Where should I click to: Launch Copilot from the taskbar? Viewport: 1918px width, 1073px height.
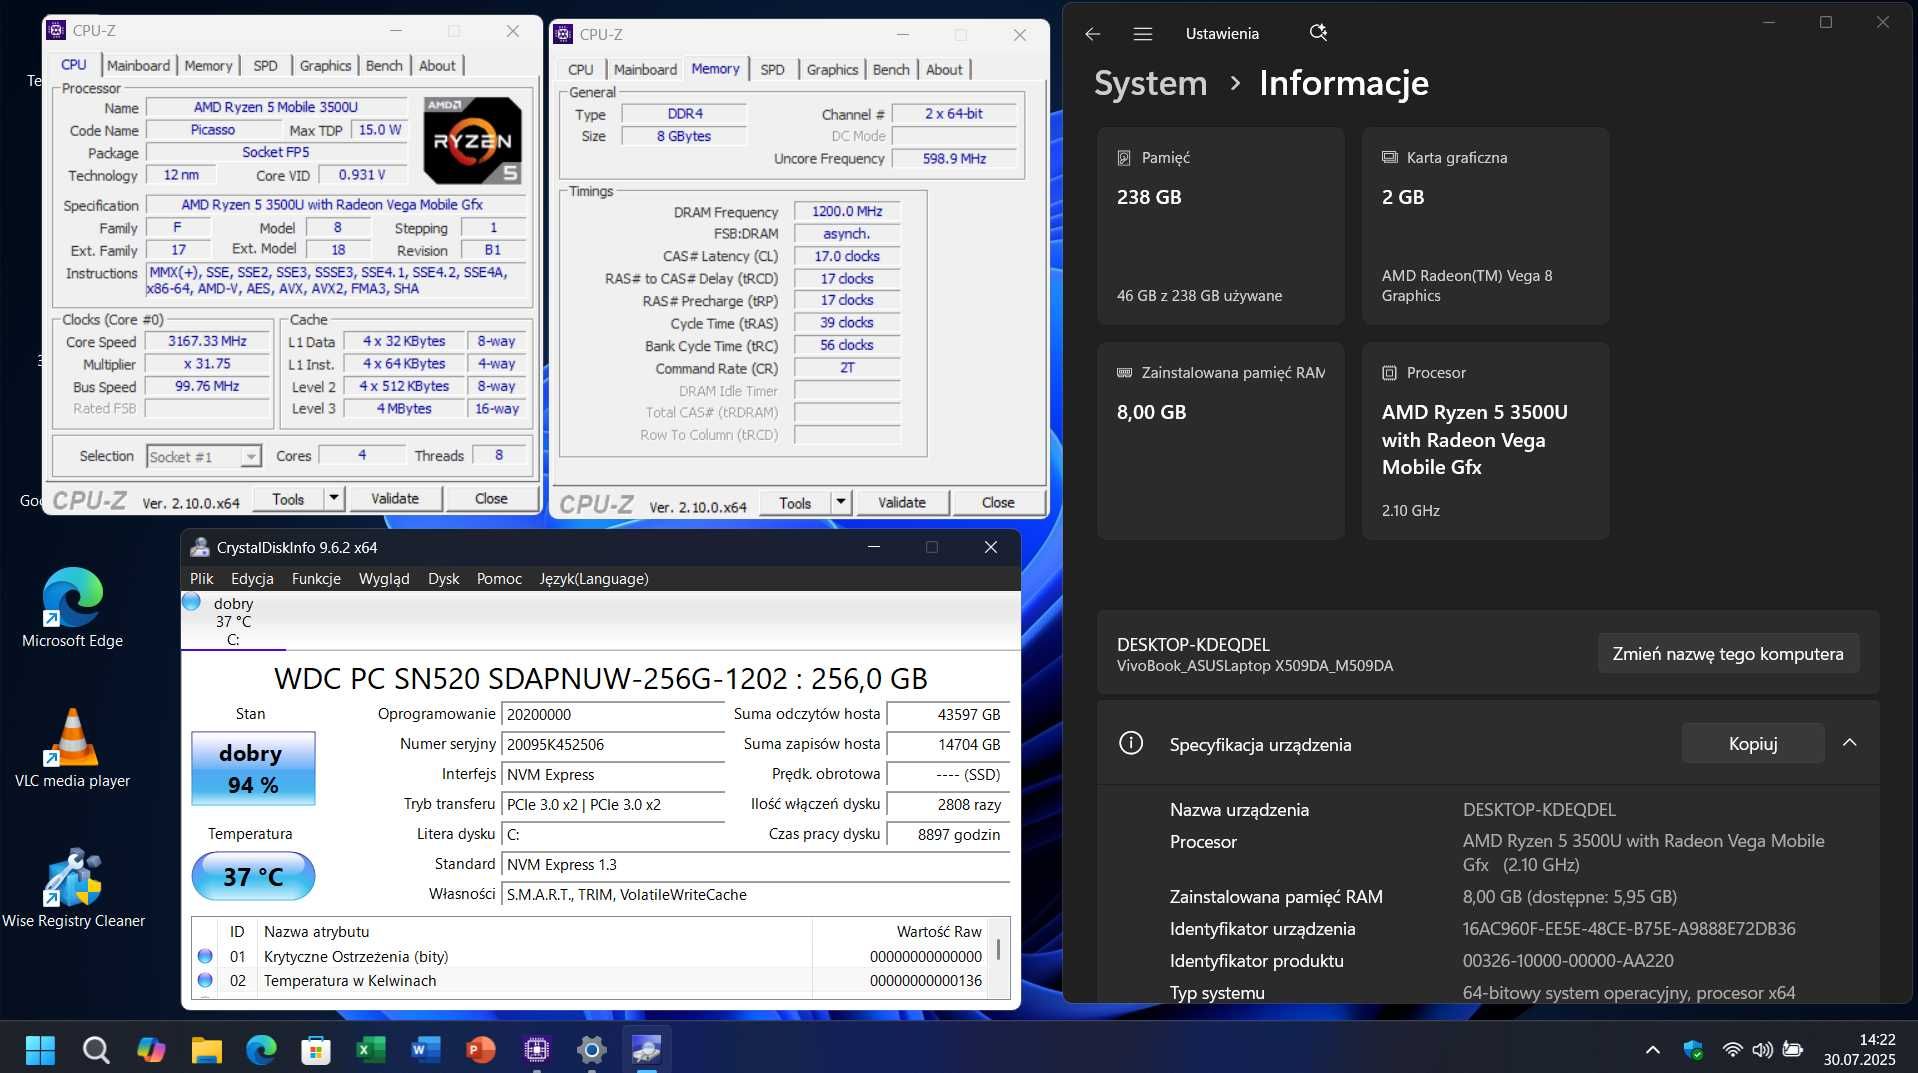(151, 1049)
